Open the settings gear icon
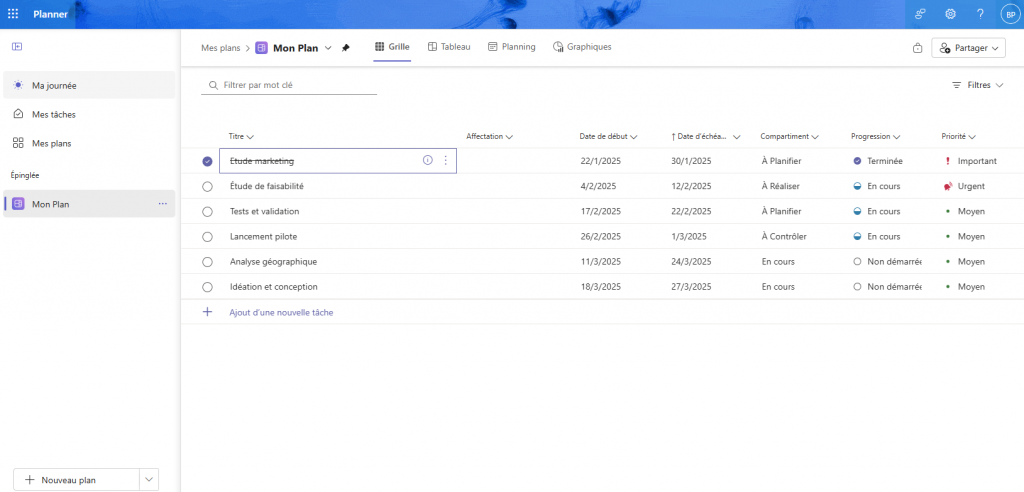 click(950, 14)
